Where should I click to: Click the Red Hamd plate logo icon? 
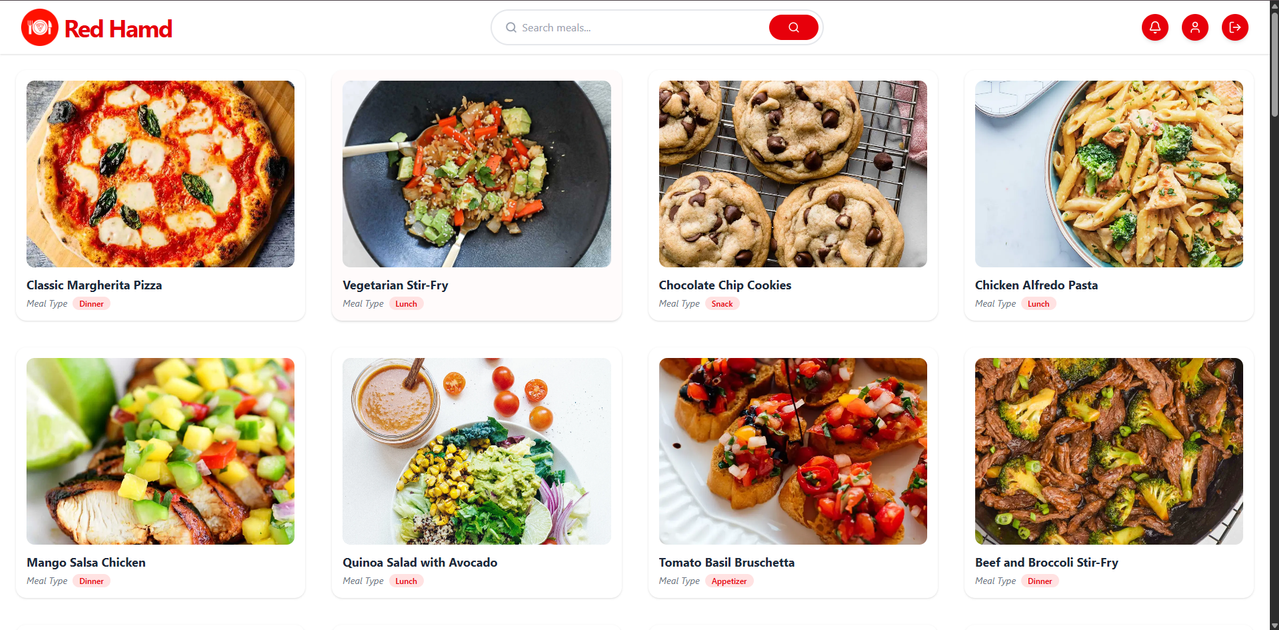(x=40, y=28)
